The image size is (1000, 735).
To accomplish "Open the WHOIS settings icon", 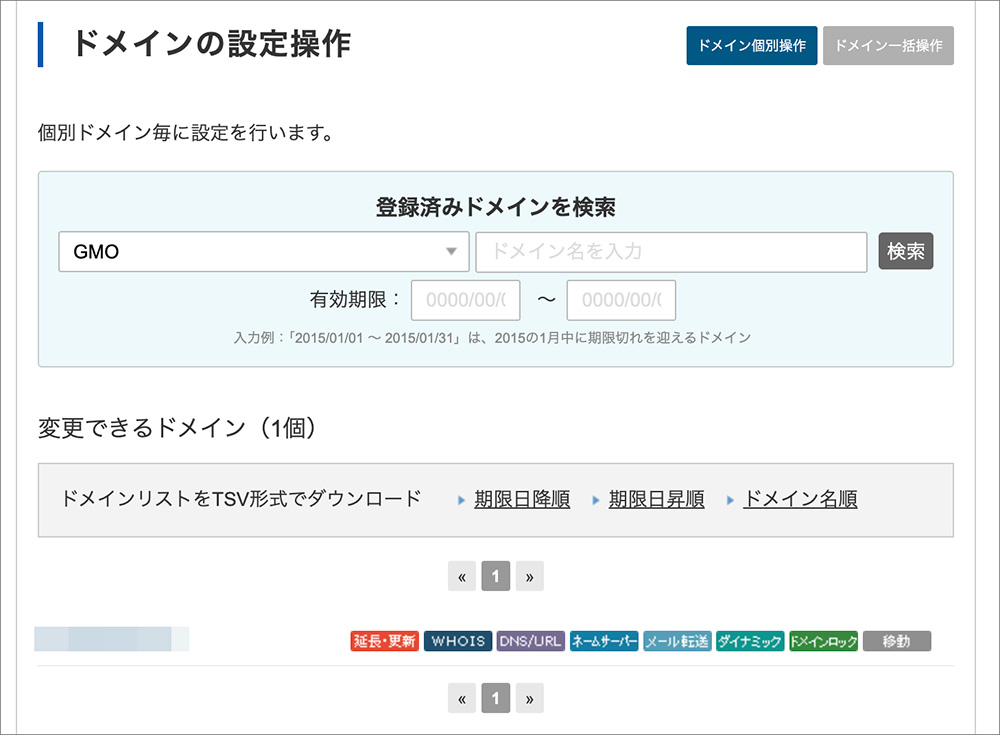I will click(x=458, y=641).
